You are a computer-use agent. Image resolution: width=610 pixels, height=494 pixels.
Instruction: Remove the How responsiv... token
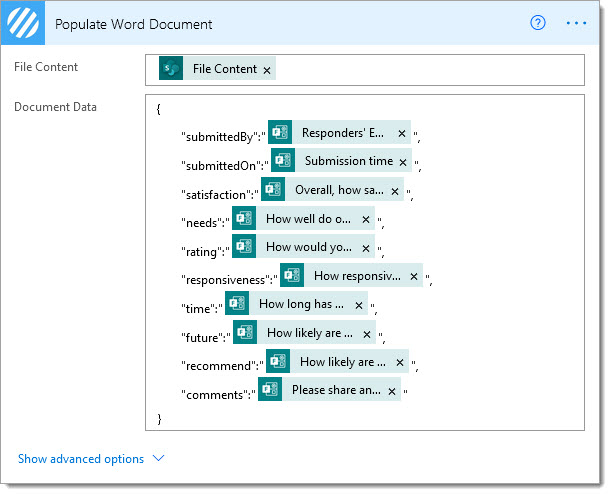tap(414, 277)
